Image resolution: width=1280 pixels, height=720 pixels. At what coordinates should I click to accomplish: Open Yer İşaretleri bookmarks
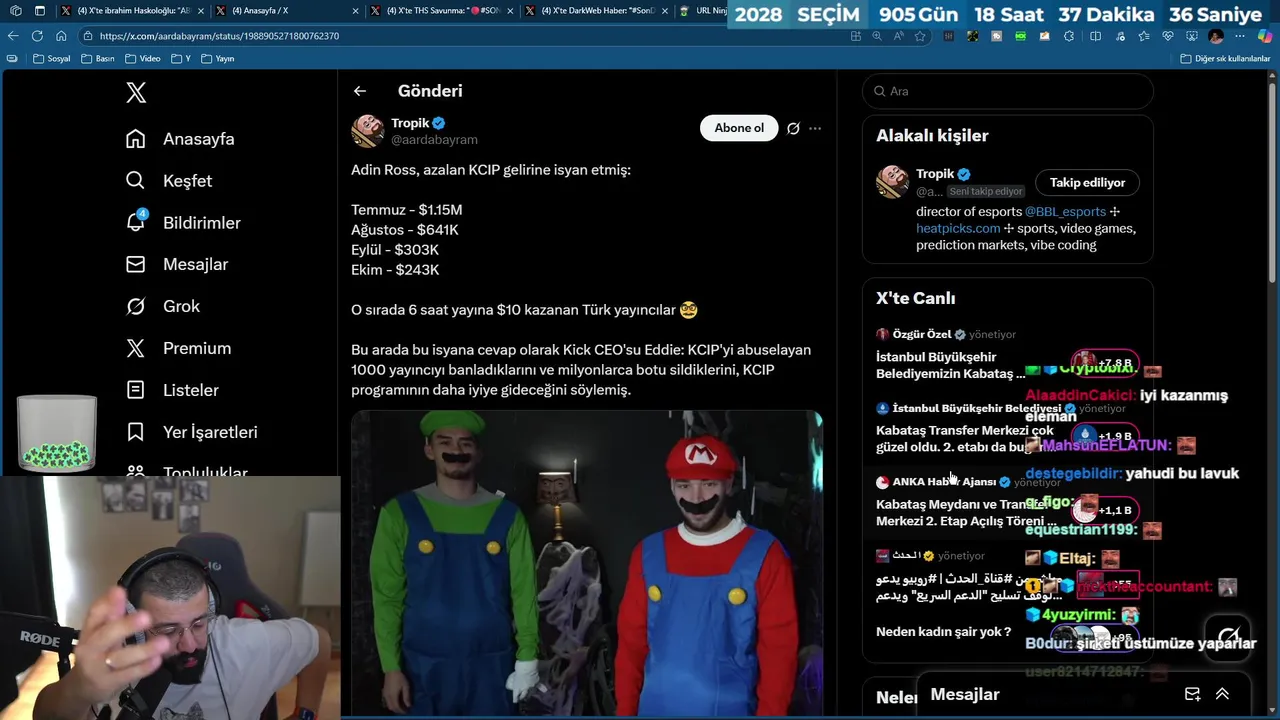pos(192,432)
